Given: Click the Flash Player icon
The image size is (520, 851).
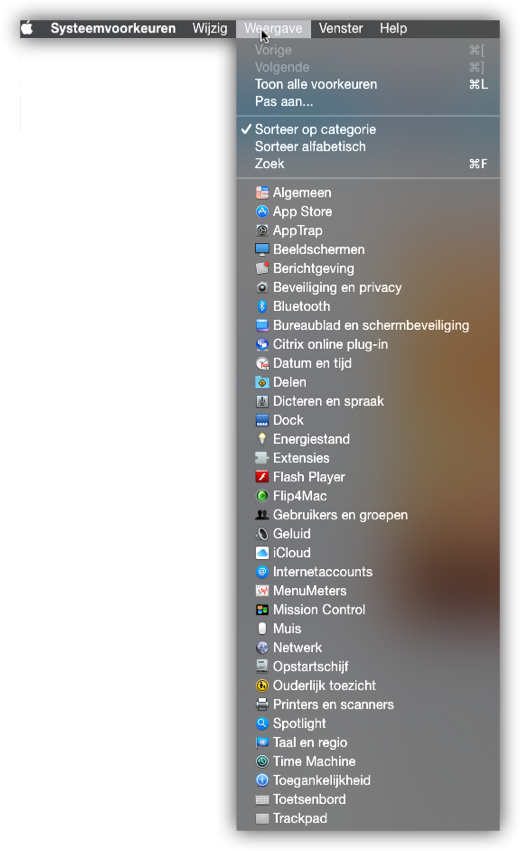Looking at the screenshot, I should (x=262, y=477).
